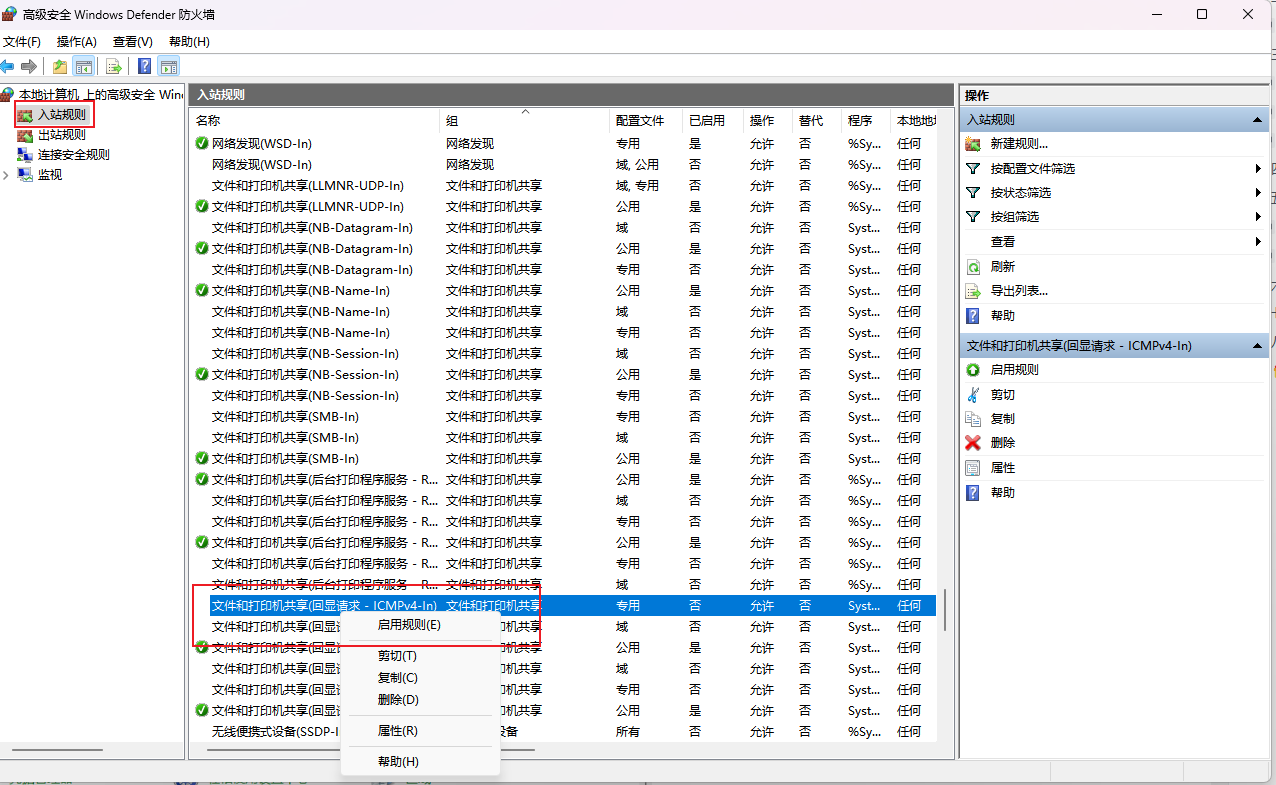Click green check of 文件和打印机共享(NB-Name-In) 公用 rule
The height and width of the screenshot is (785, 1276).
[202, 291]
